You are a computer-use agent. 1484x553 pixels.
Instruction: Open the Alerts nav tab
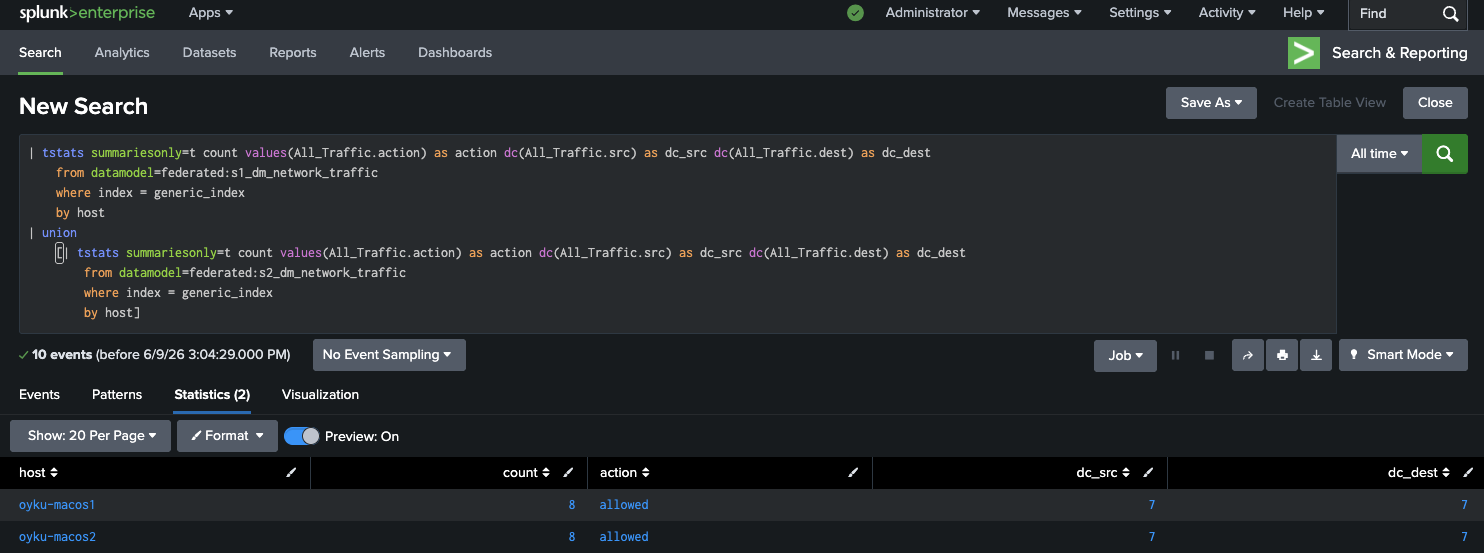pyautogui.click(x=367, y=53)
